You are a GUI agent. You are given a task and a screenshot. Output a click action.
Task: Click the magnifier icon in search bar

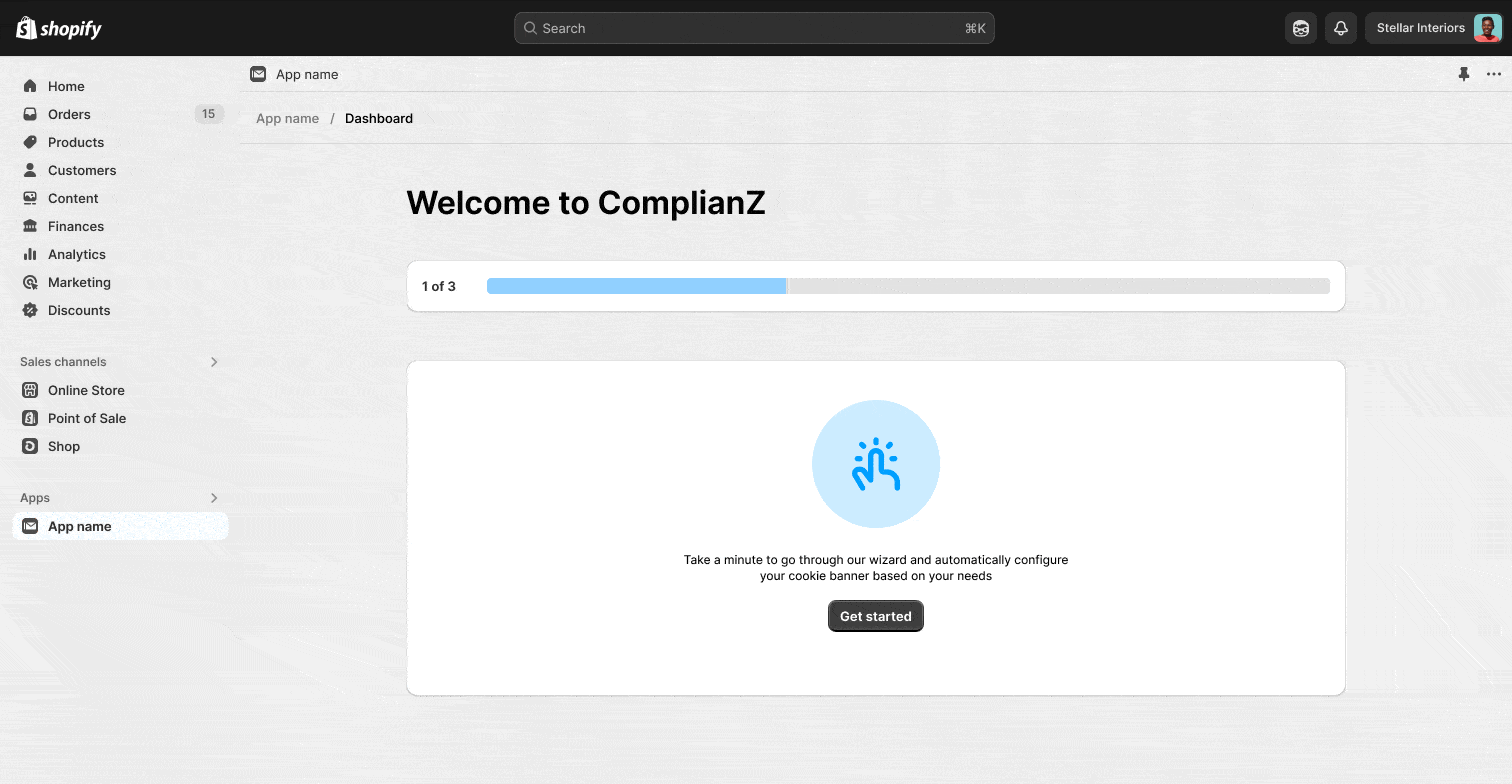pyautogui.click(x=531, y=28)
